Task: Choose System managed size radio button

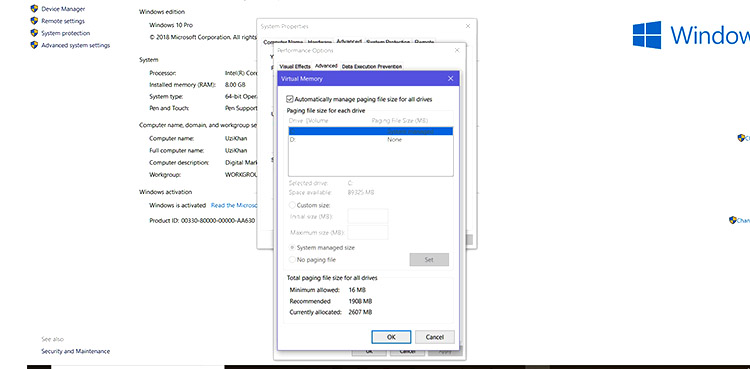Action: [292, 247]
